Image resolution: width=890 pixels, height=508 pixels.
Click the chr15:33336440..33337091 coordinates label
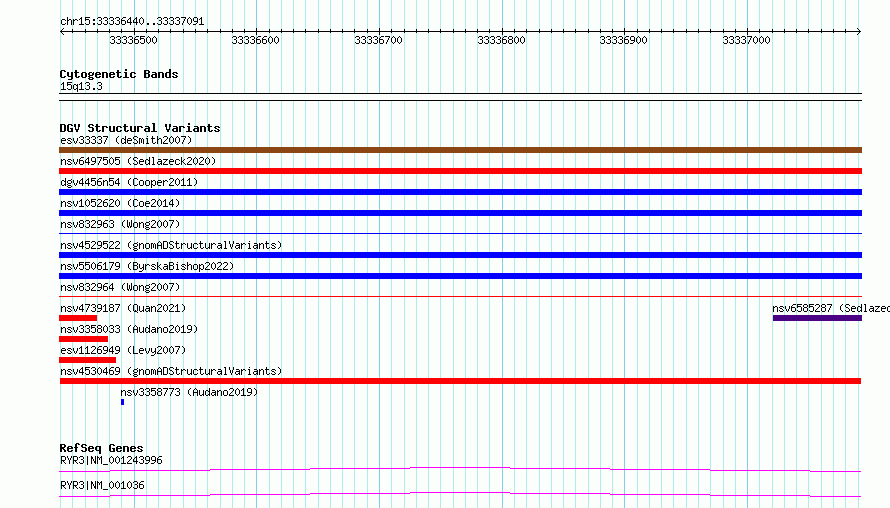click(132, 22)
